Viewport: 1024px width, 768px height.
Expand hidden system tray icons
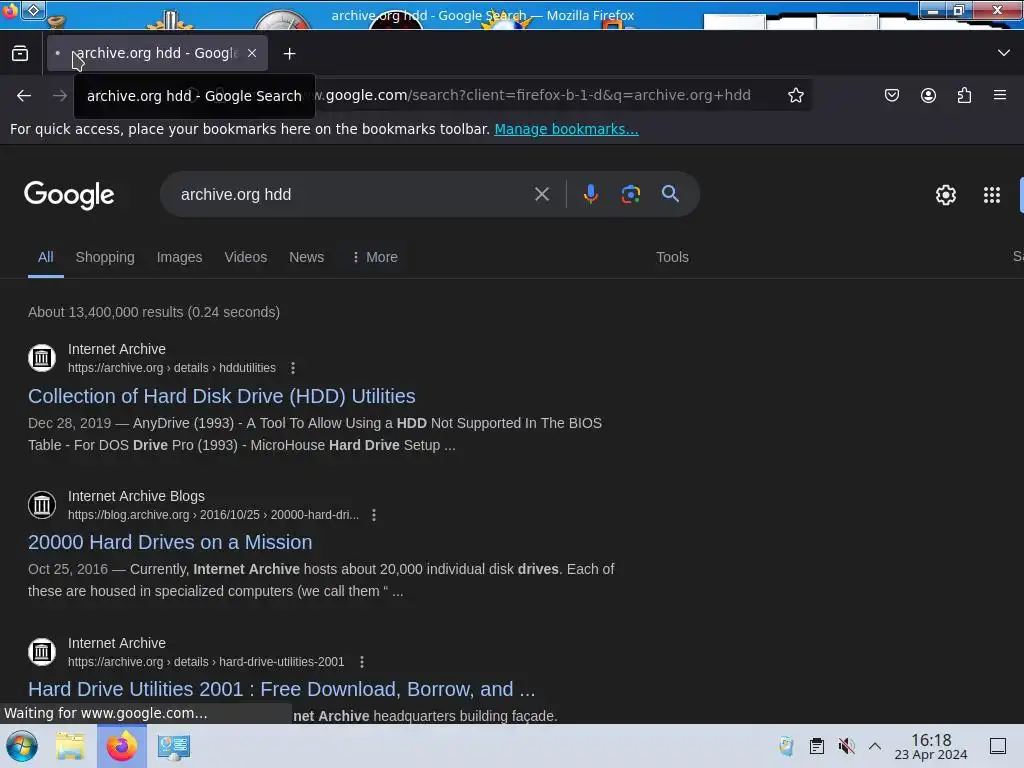(x=875, y=746)
